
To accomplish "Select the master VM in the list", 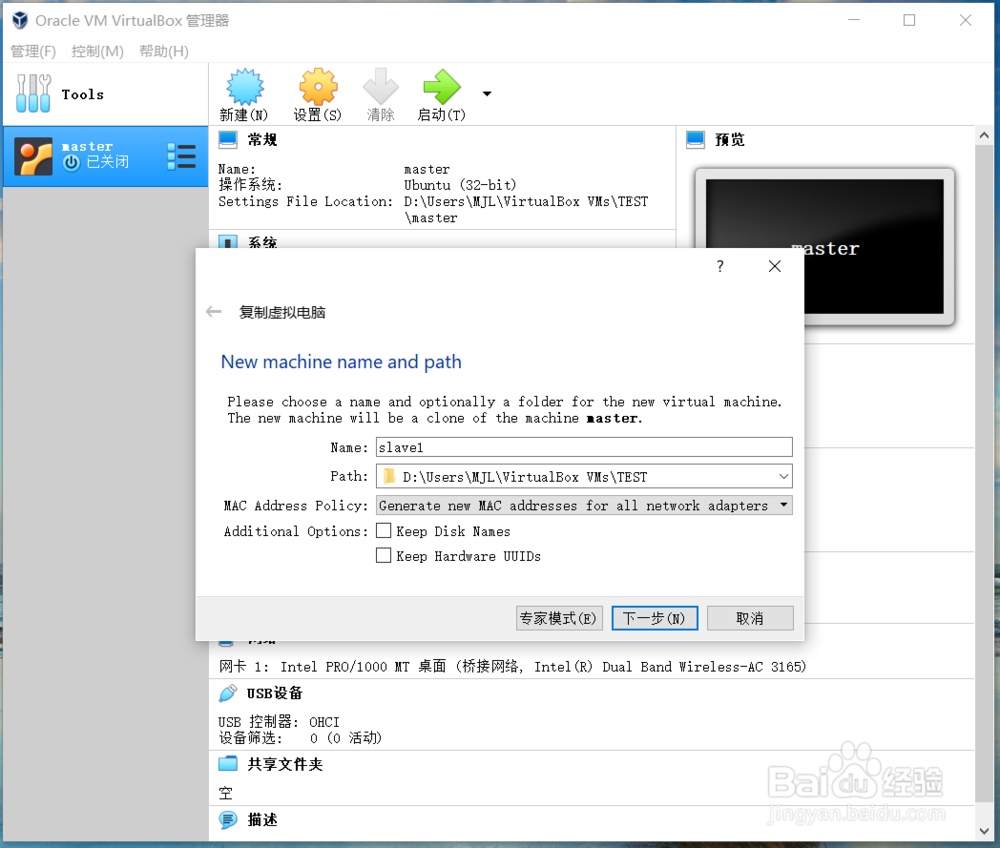I will 105,156.
